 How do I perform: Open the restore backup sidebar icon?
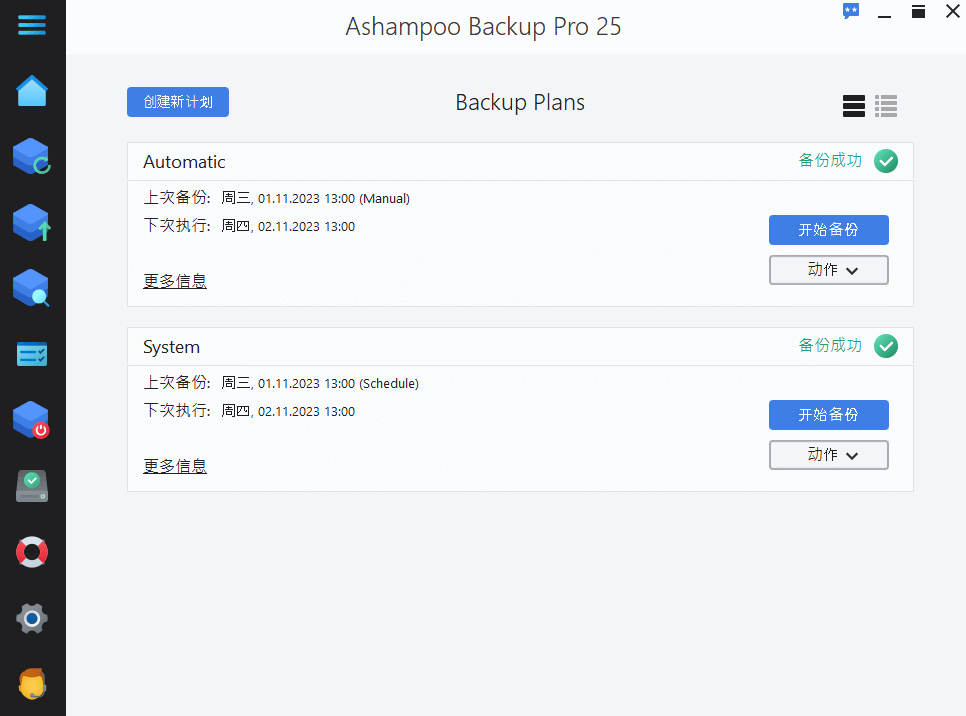(32, 222)
